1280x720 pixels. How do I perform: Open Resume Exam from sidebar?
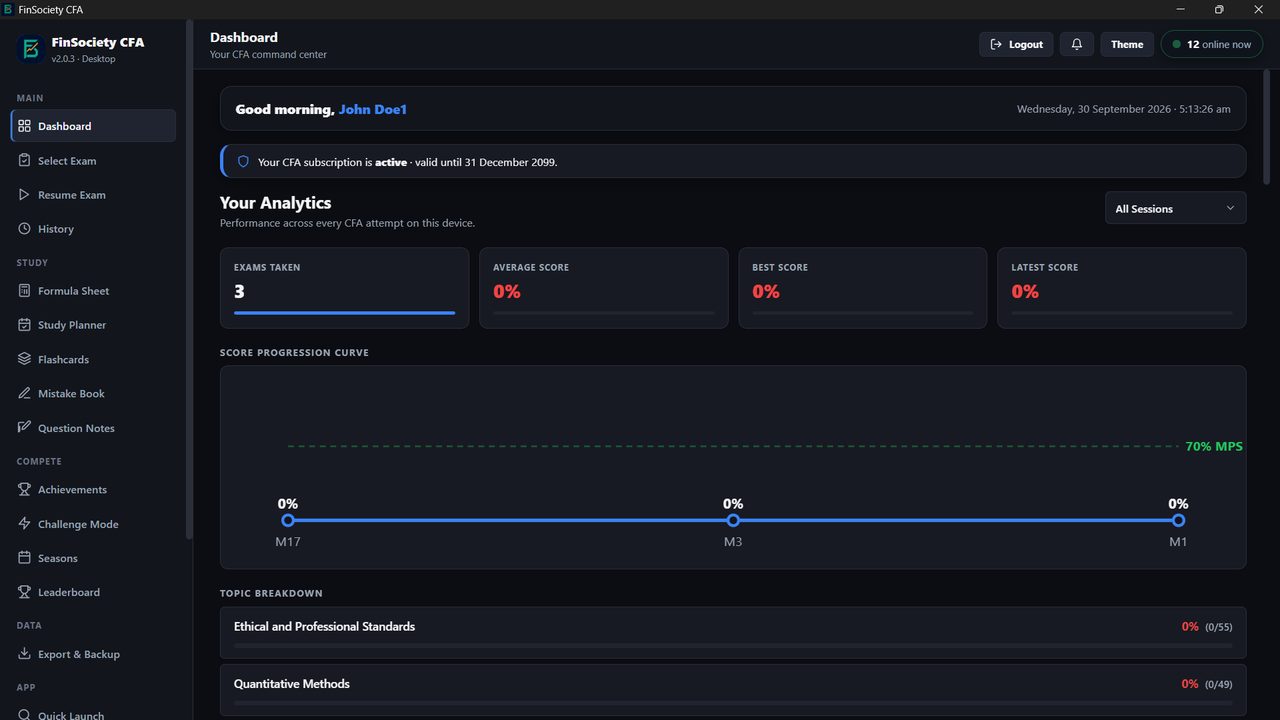click(93, 194)
